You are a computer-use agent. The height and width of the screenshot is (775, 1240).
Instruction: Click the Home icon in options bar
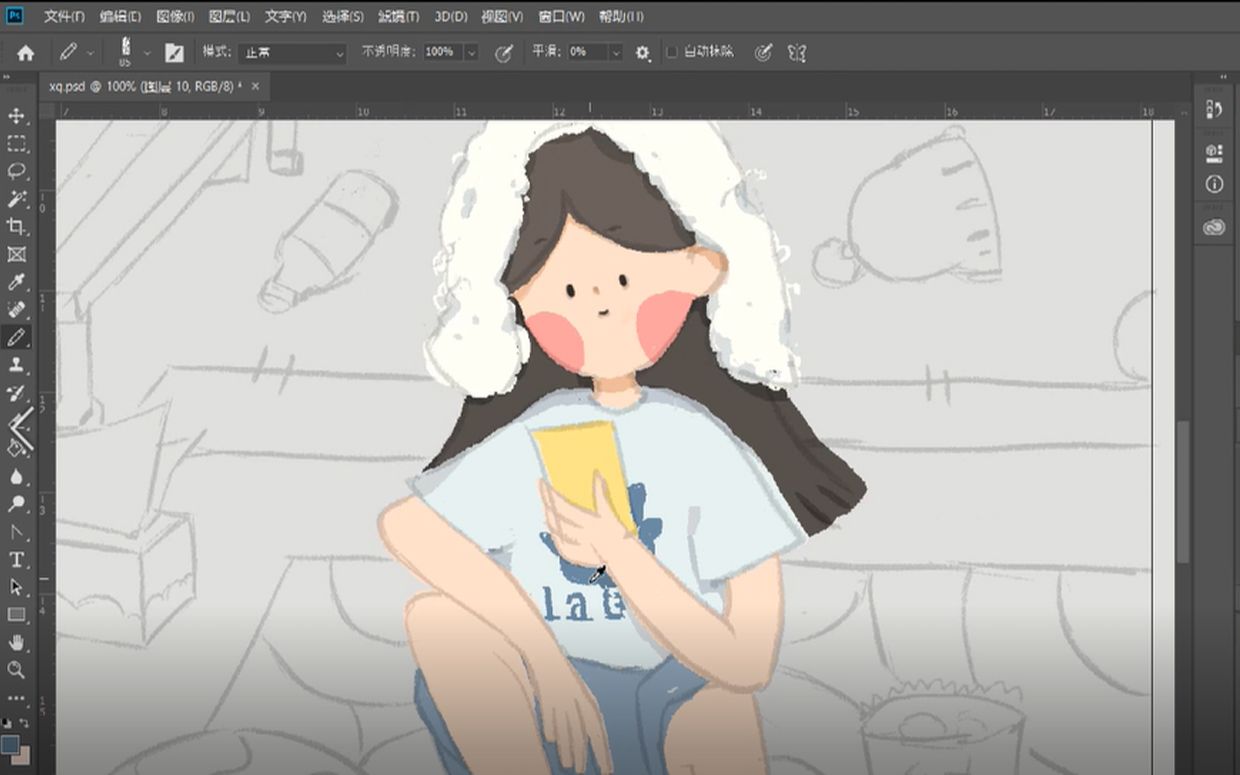[25, 51]
